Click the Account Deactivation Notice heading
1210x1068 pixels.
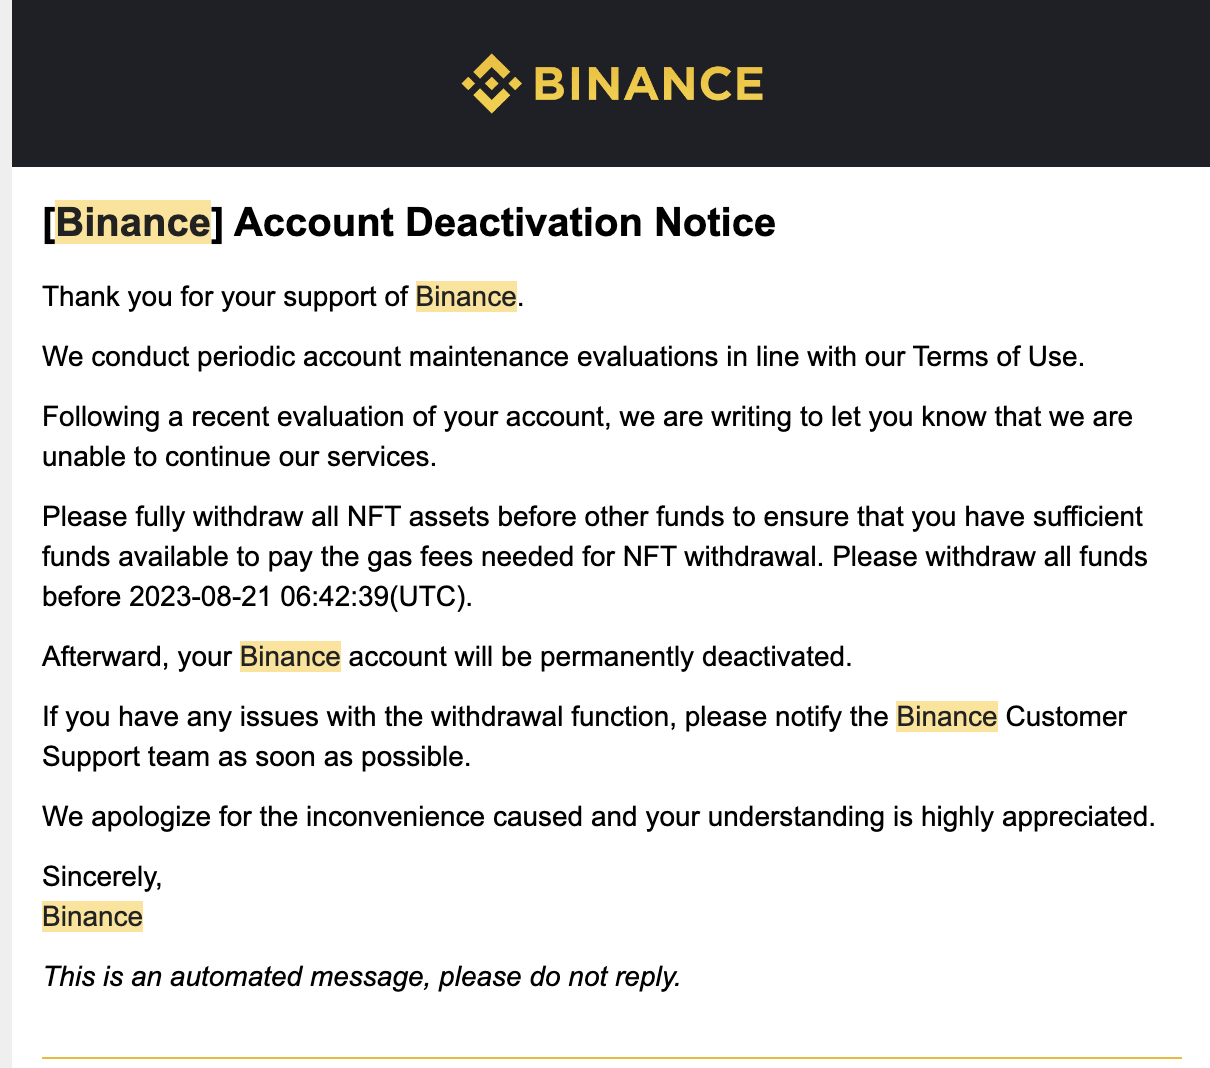click(504, 222)
